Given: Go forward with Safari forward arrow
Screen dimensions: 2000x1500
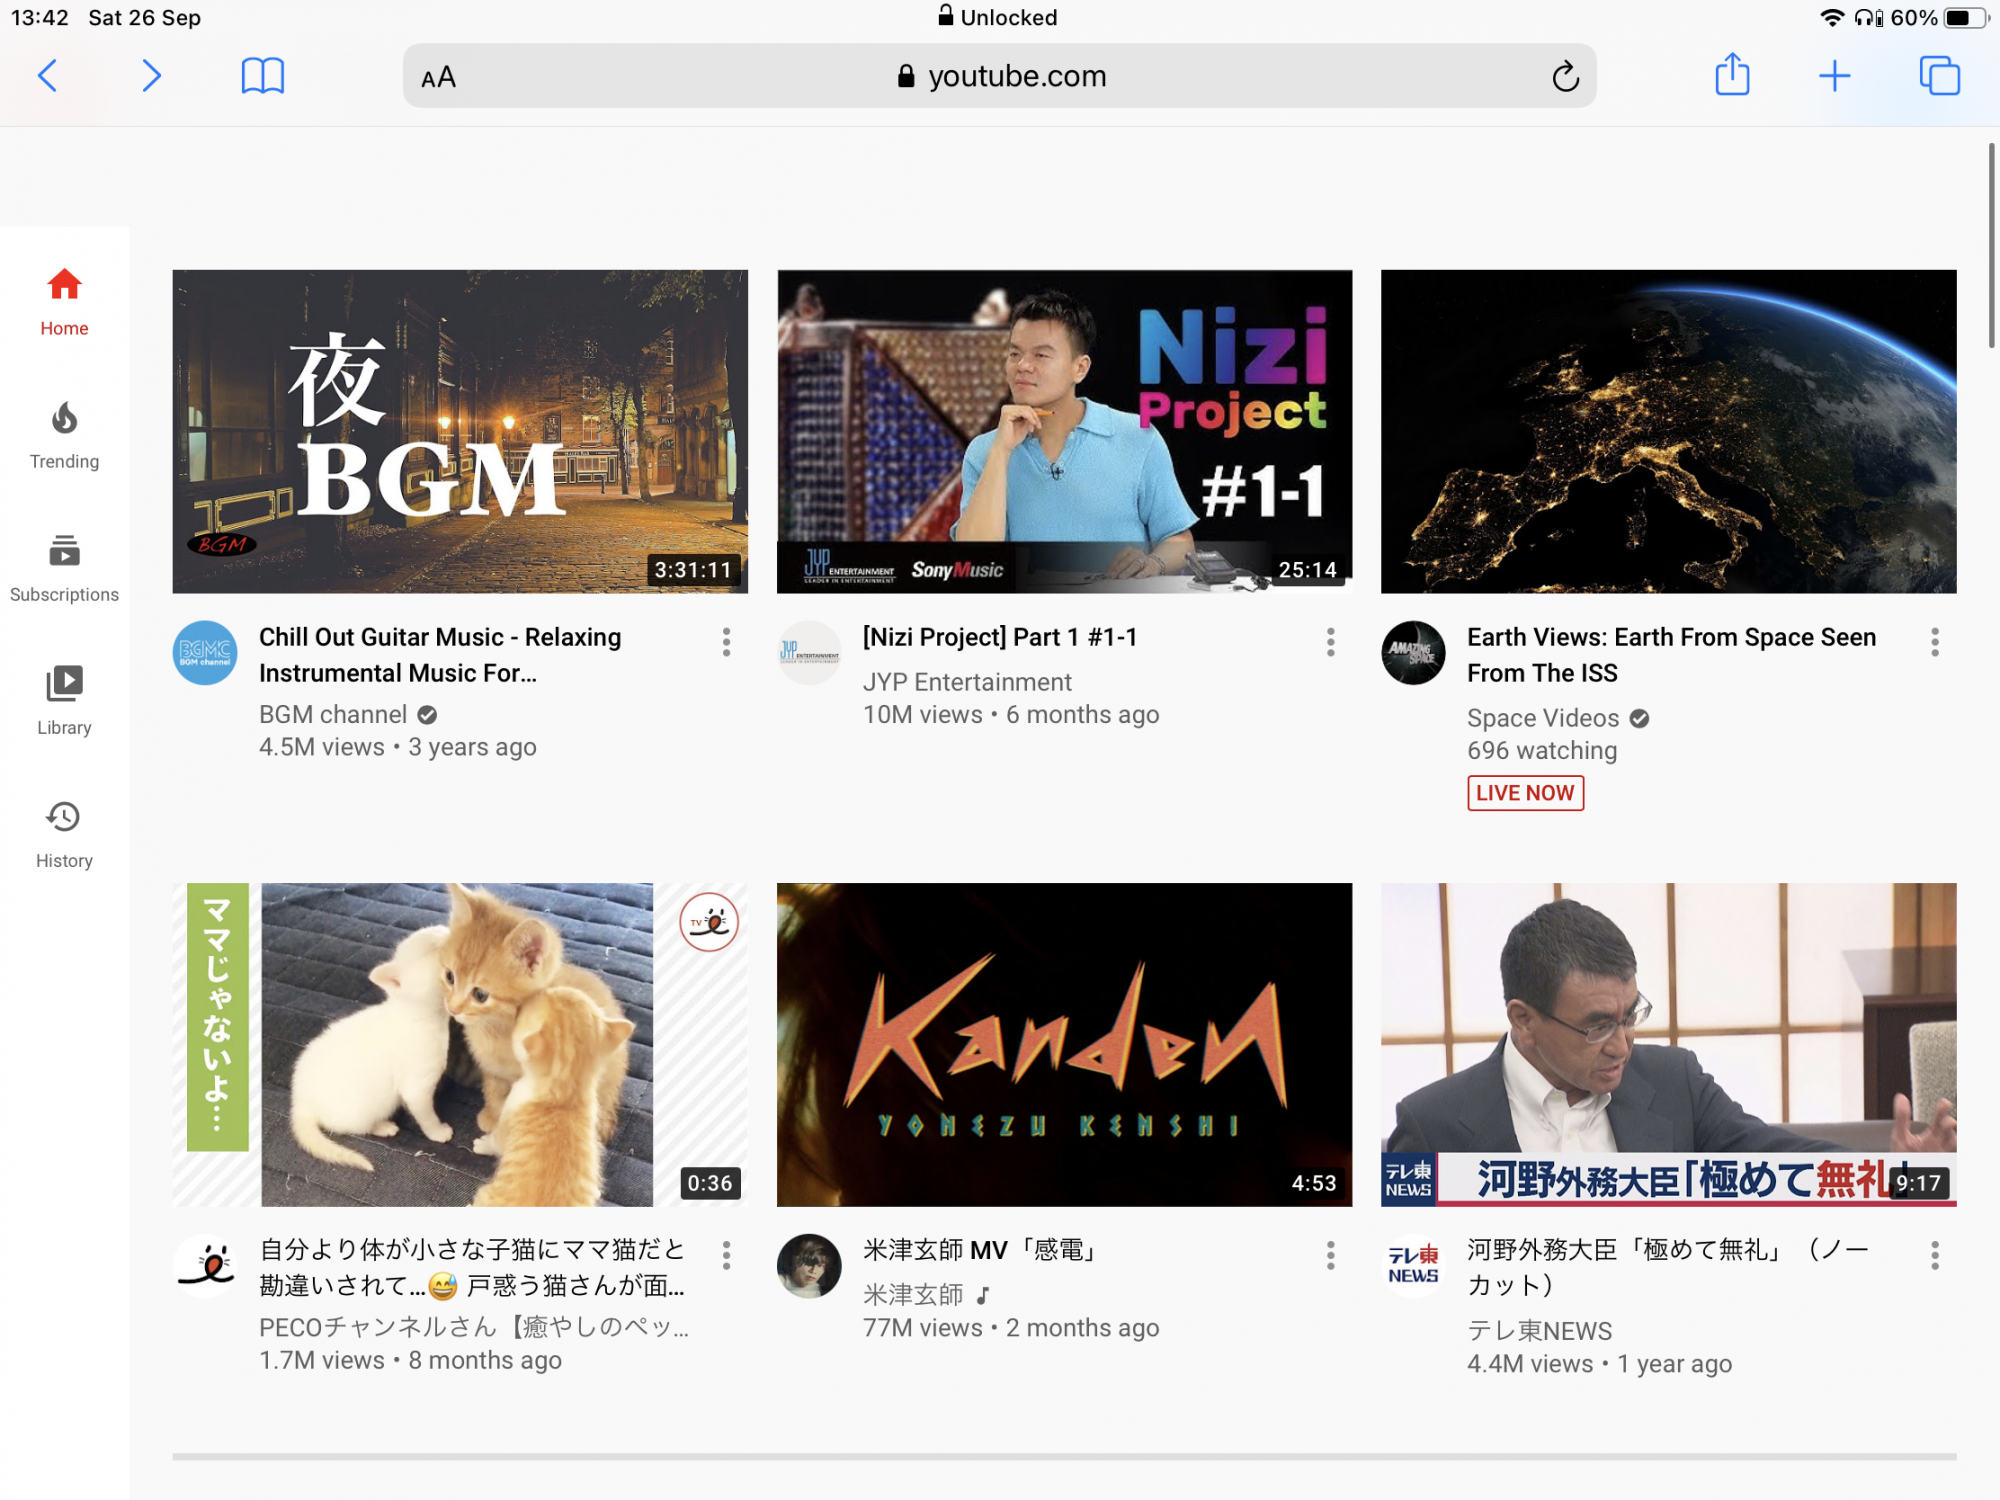Looking at the screenshot, I should tap(151, 76).
